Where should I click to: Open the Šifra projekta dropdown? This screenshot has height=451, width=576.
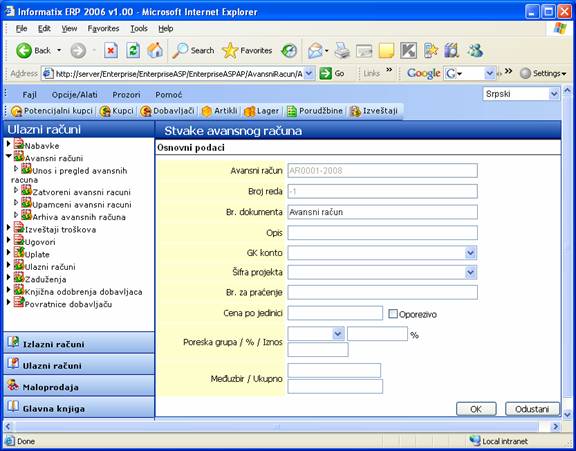click(x=471, y=273)
